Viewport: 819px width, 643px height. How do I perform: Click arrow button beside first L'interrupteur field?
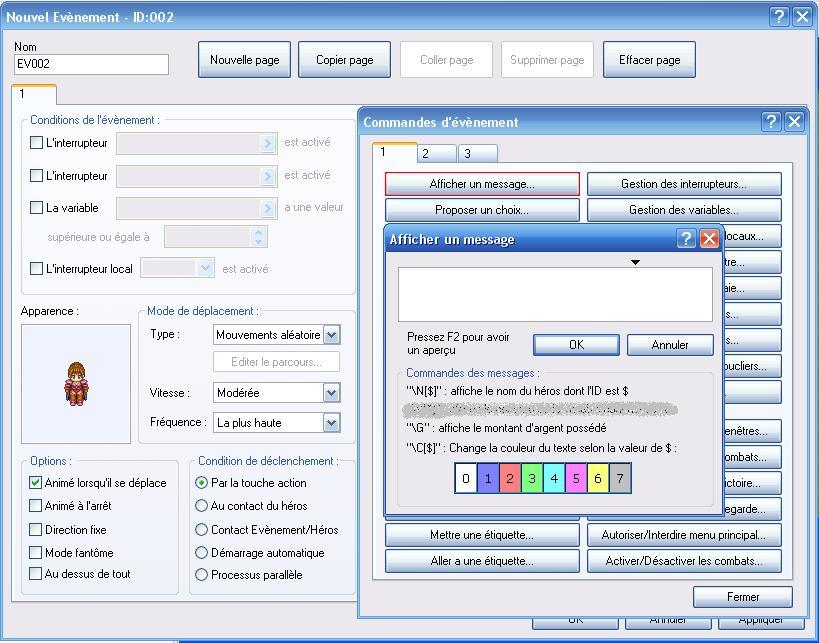[267, 144]
